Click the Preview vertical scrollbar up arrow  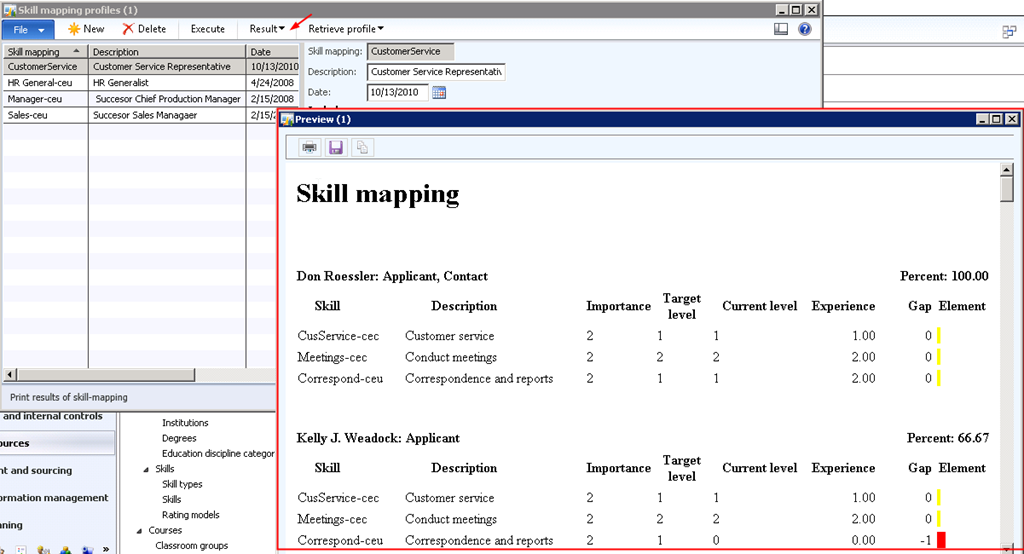[1007, 171]
